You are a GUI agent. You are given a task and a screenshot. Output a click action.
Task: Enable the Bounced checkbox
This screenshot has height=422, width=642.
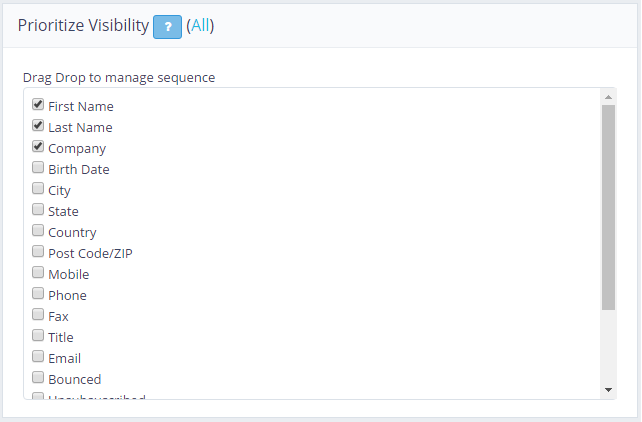click(38, 378)
